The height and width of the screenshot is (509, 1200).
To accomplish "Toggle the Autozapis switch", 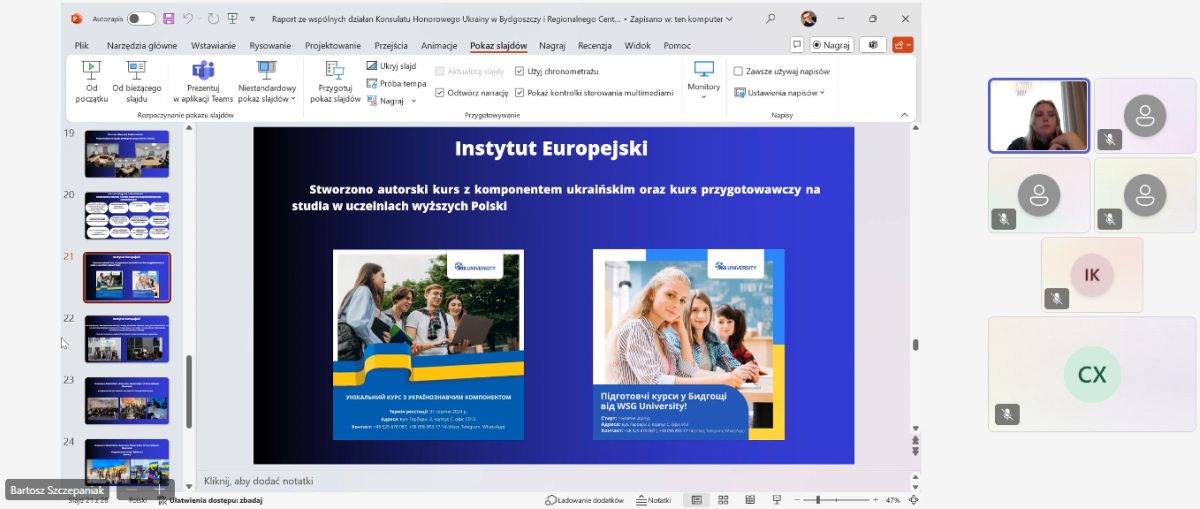I will [141, 19].
